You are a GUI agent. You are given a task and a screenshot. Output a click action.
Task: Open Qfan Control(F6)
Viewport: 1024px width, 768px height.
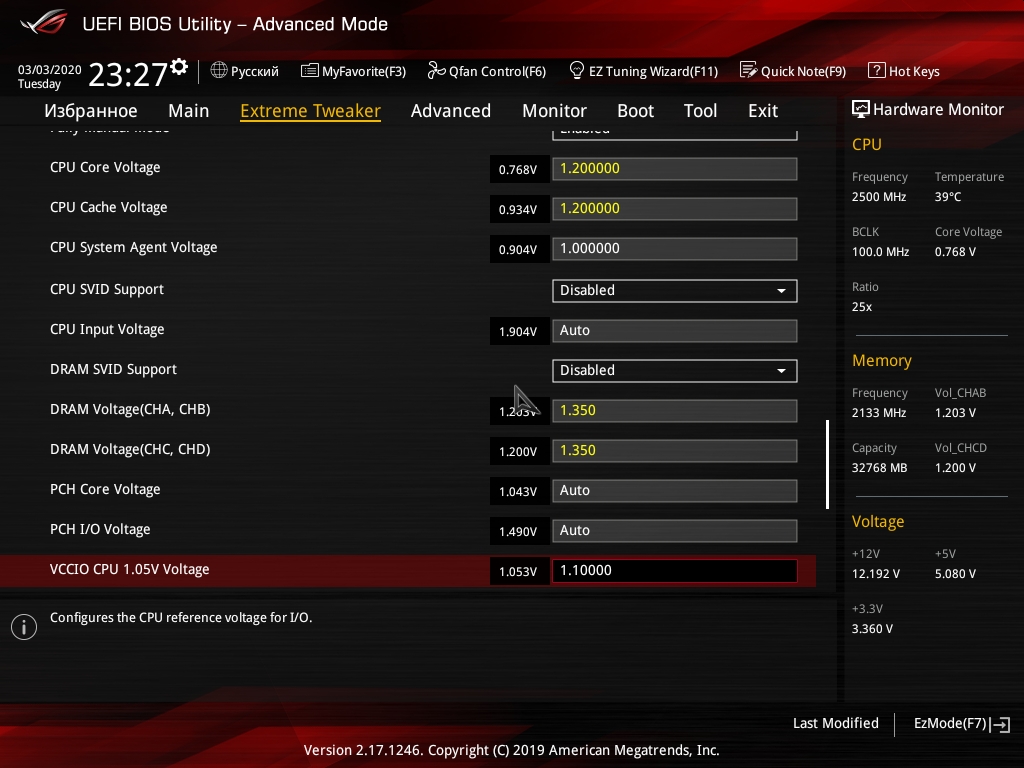click(x=498, y=71)
